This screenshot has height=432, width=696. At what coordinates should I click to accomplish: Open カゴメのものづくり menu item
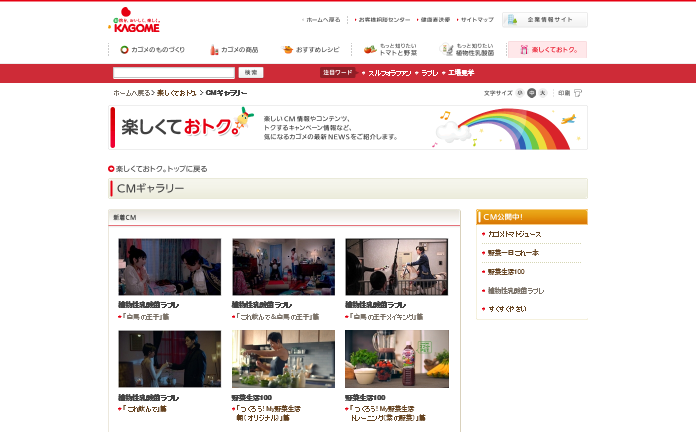coord(153,50)
